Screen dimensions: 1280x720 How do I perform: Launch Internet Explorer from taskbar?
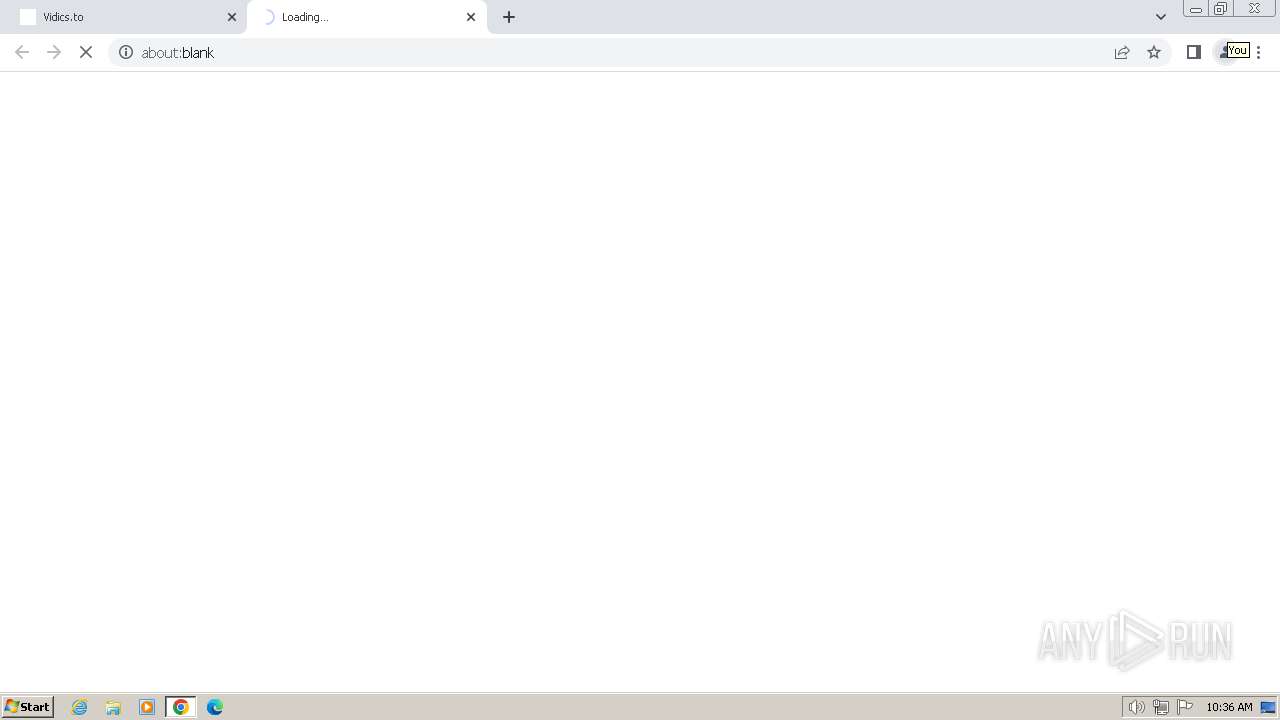coord(80,707)
